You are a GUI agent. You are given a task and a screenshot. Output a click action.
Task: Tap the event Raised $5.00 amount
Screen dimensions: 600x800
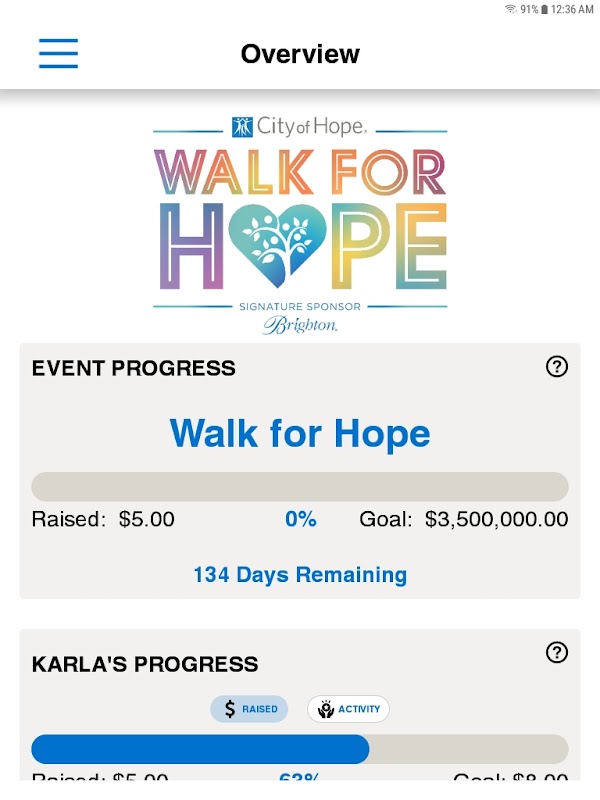[x=146, y=519]
